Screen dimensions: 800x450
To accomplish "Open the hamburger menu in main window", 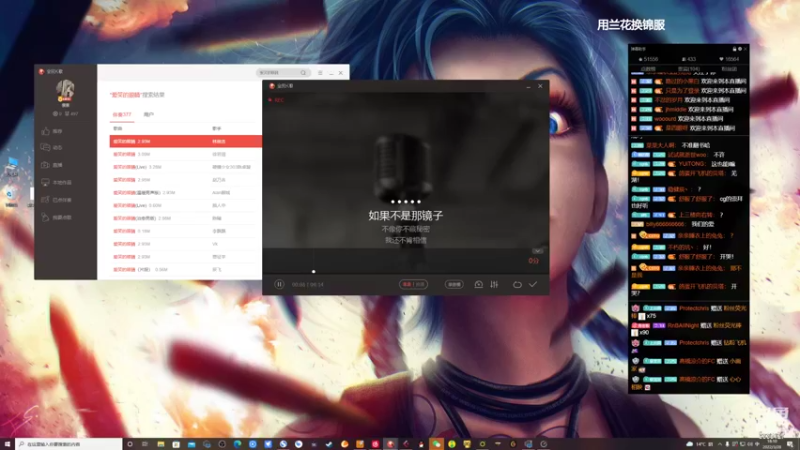I will click(320, 73).
